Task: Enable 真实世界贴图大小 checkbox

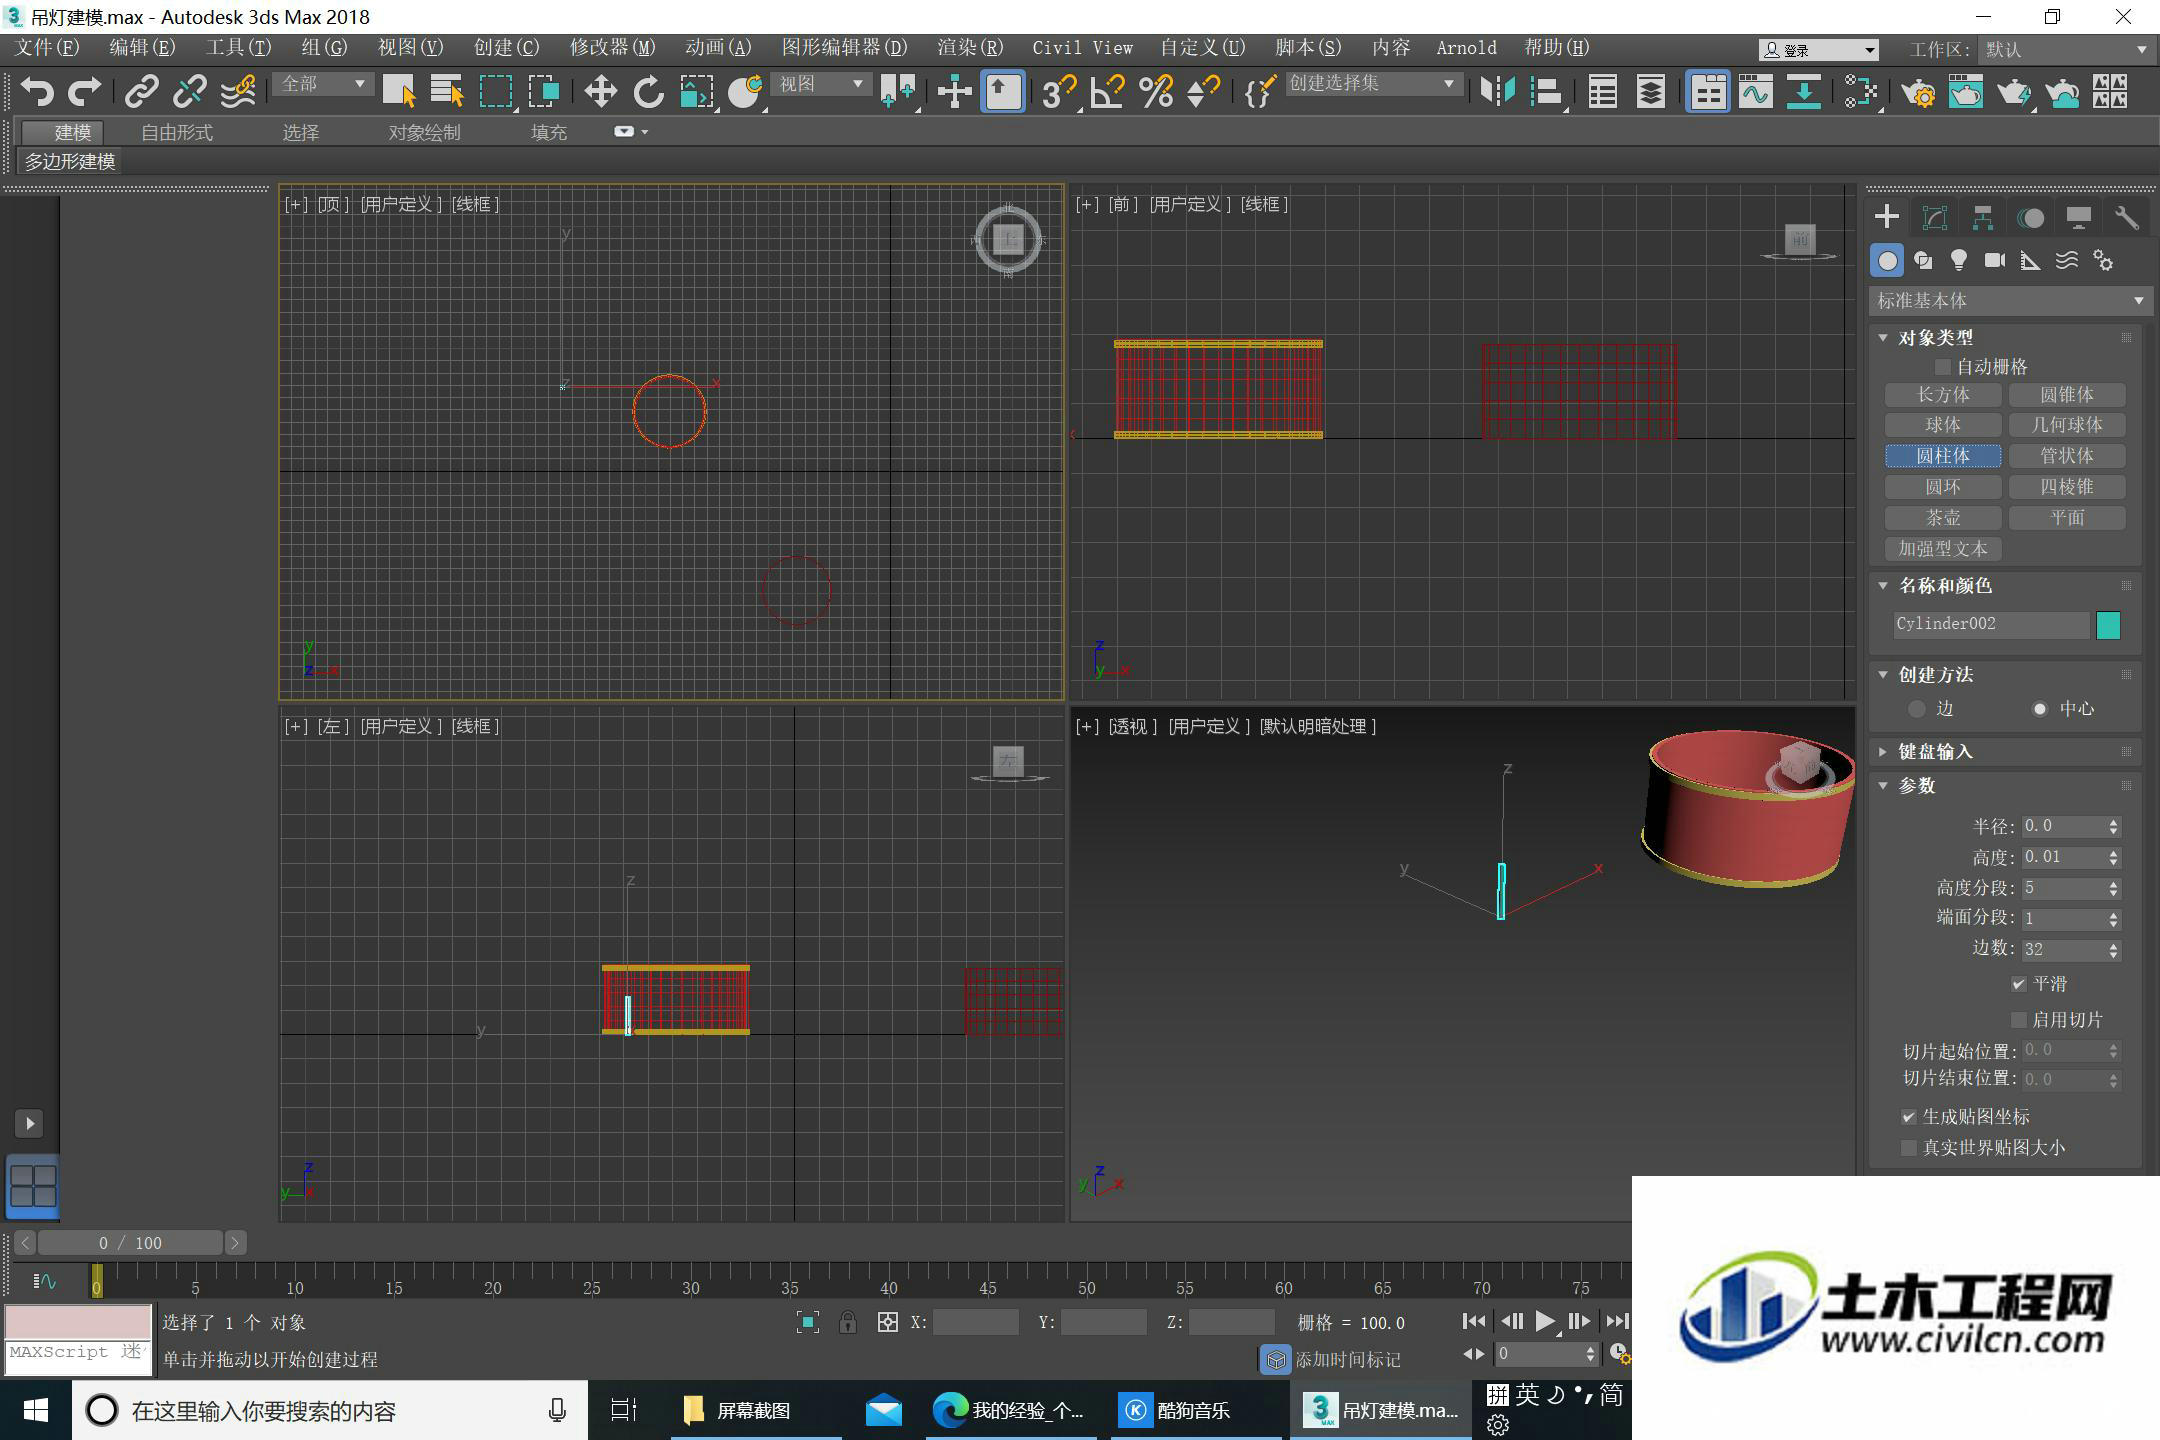Action: pyautogui.click(x=1908, y=1148)
